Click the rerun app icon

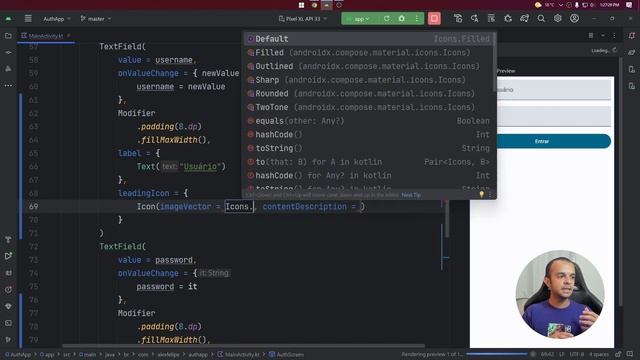pos(387,18)
